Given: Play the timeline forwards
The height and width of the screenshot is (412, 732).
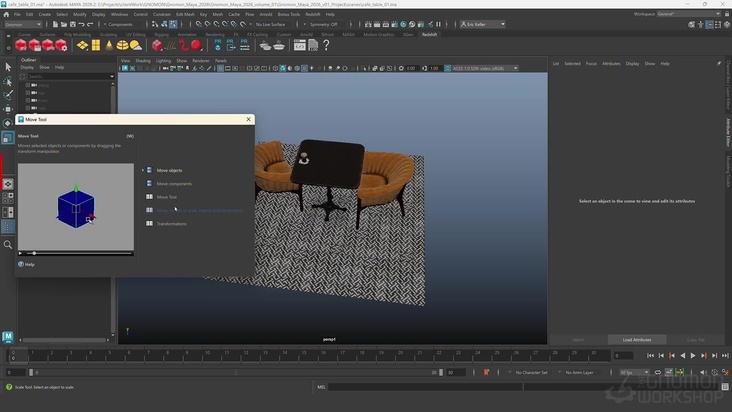Looking at the screenshot, I should [693, 356].
